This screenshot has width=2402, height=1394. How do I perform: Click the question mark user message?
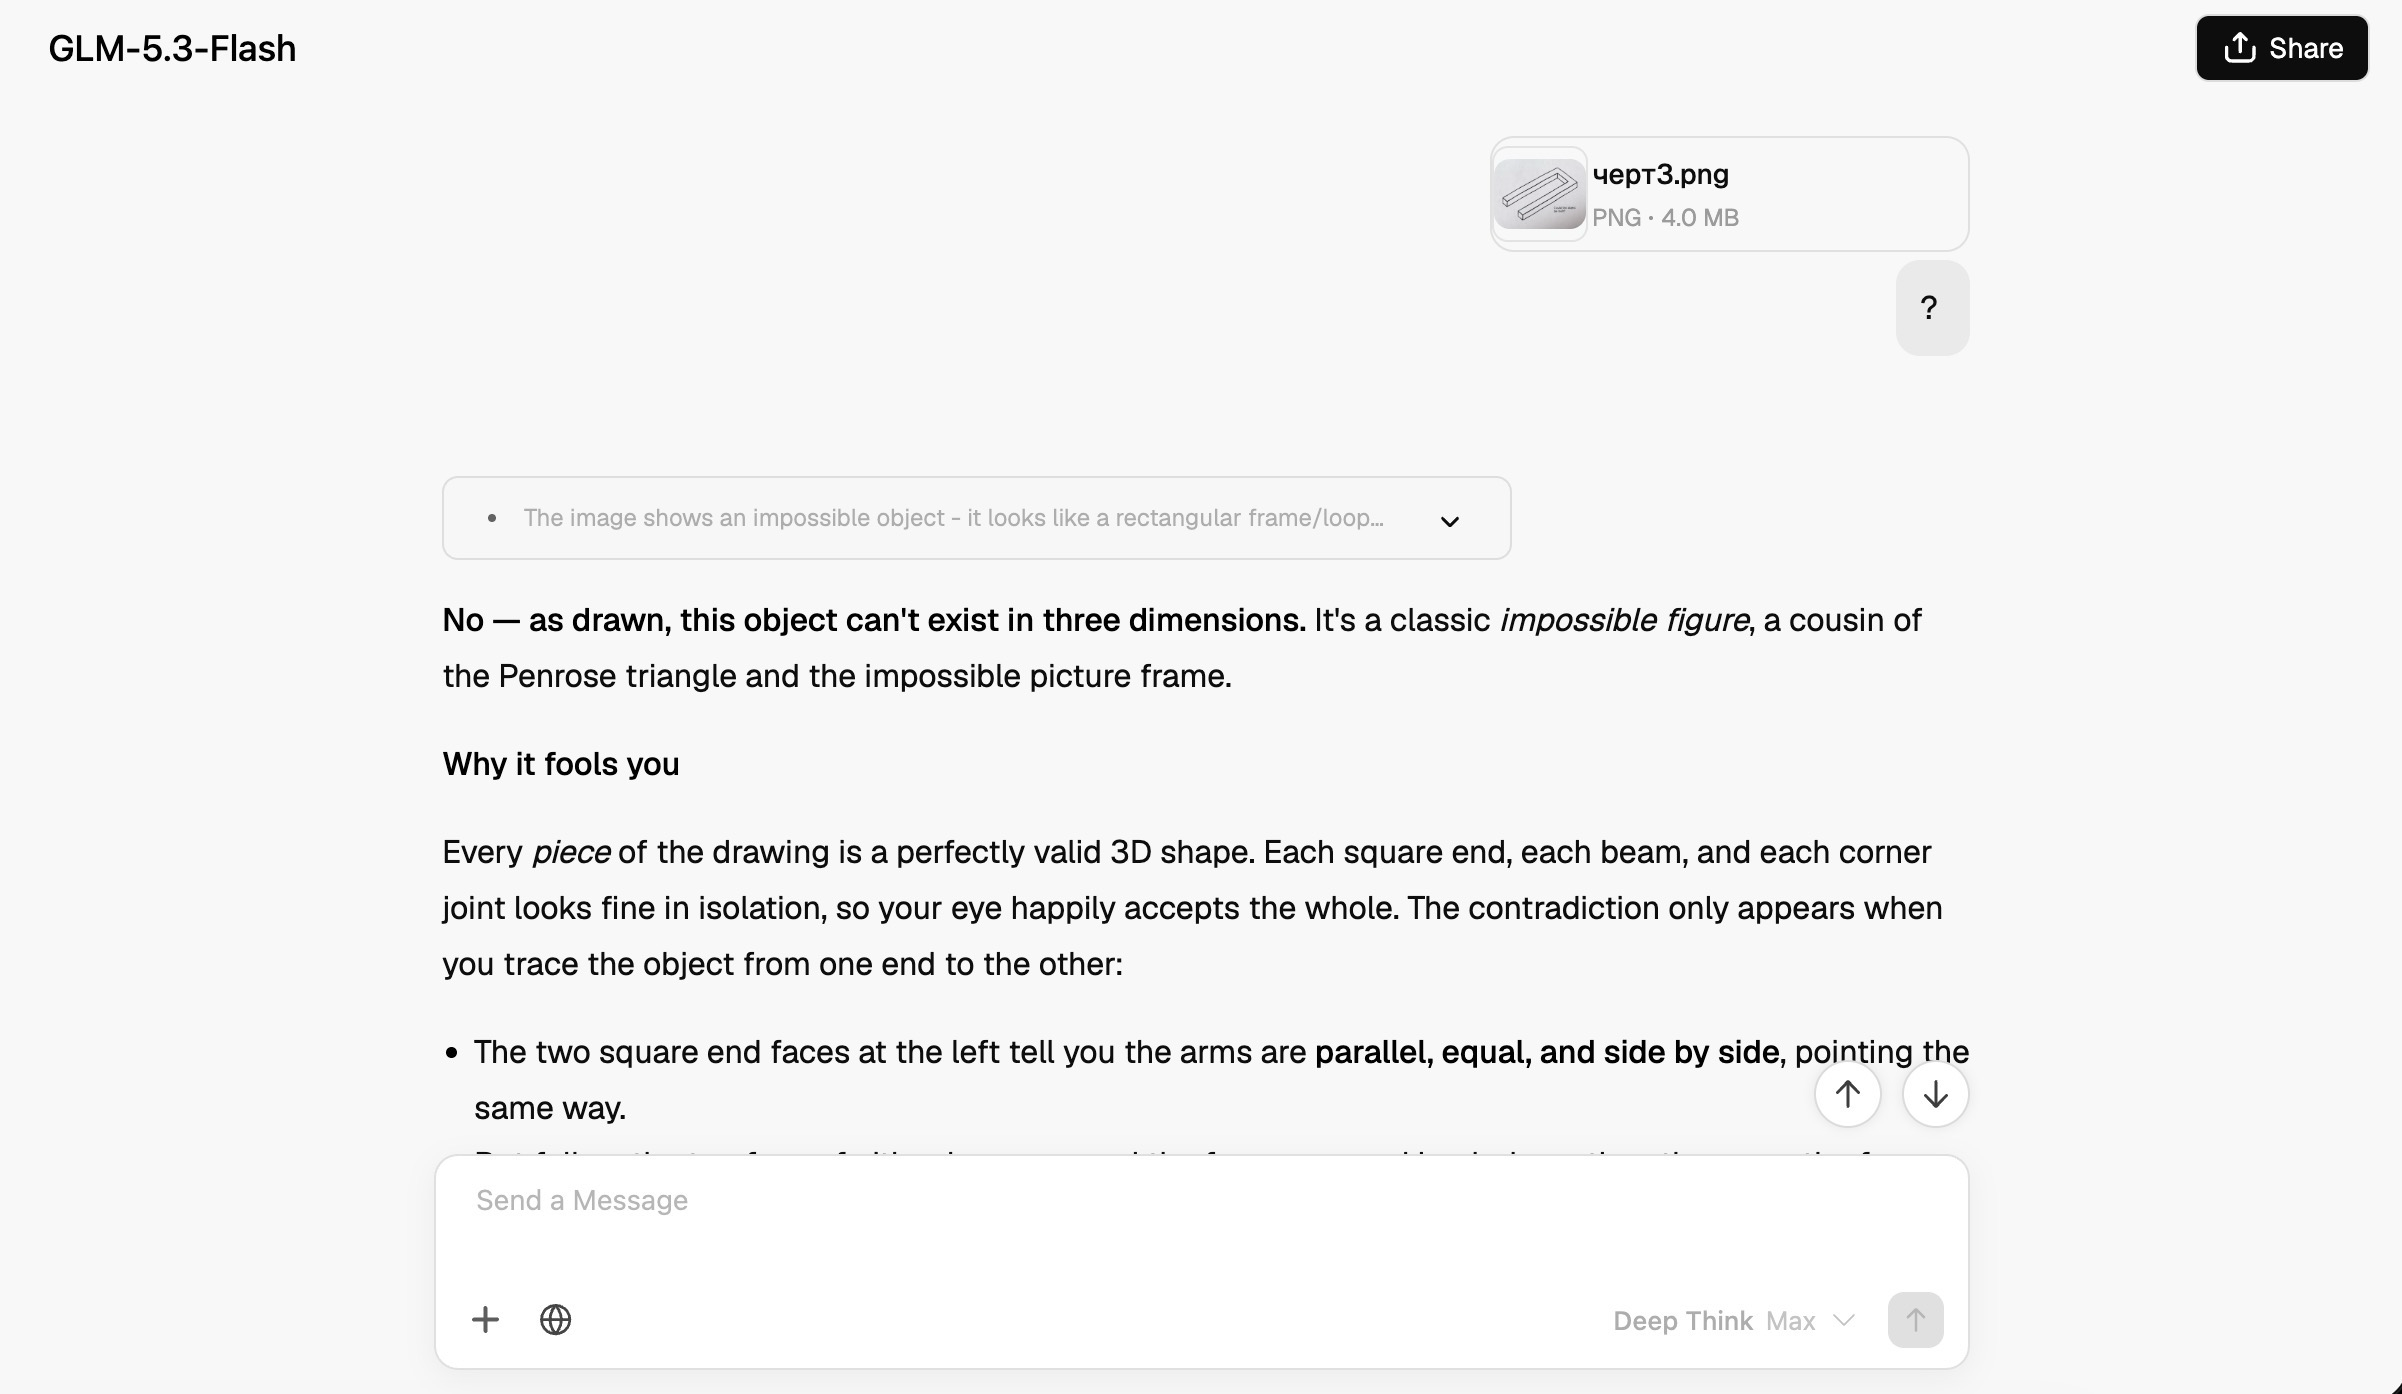[1932, 308]
